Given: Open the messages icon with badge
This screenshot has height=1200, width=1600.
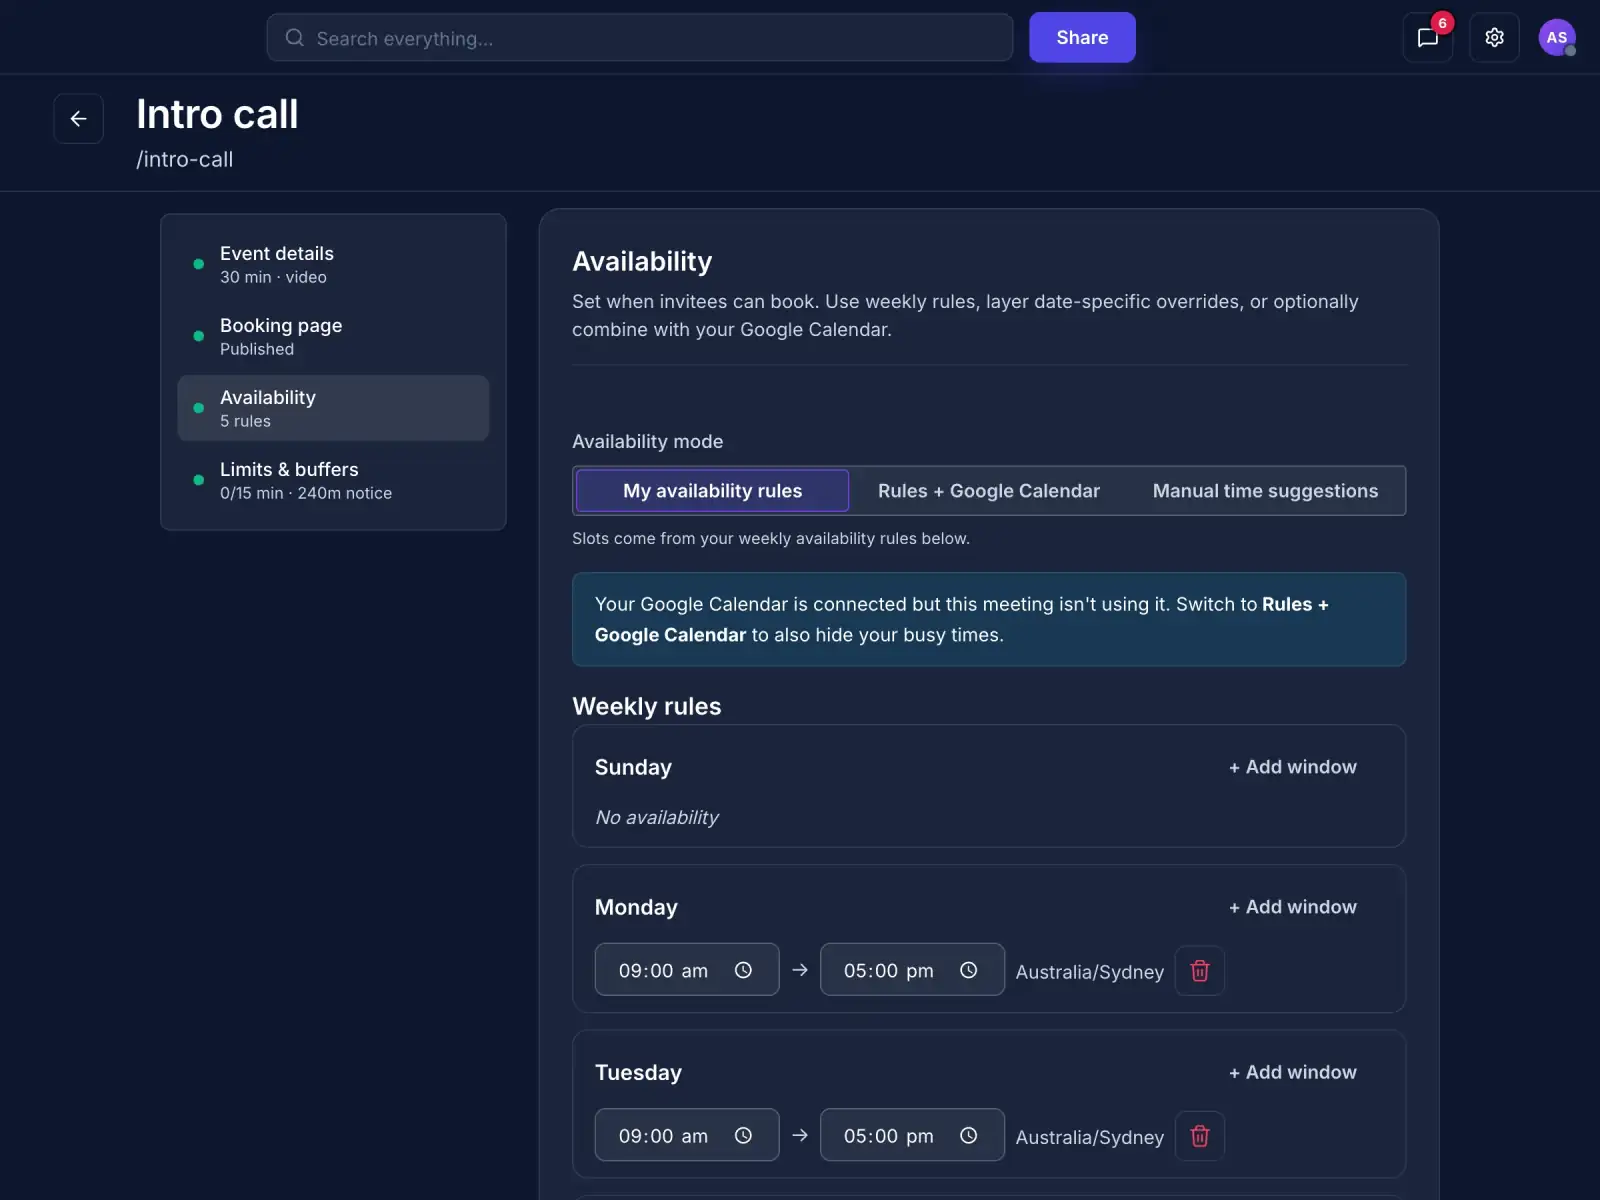Looking at the screenshot, I should click(1428, 38).
